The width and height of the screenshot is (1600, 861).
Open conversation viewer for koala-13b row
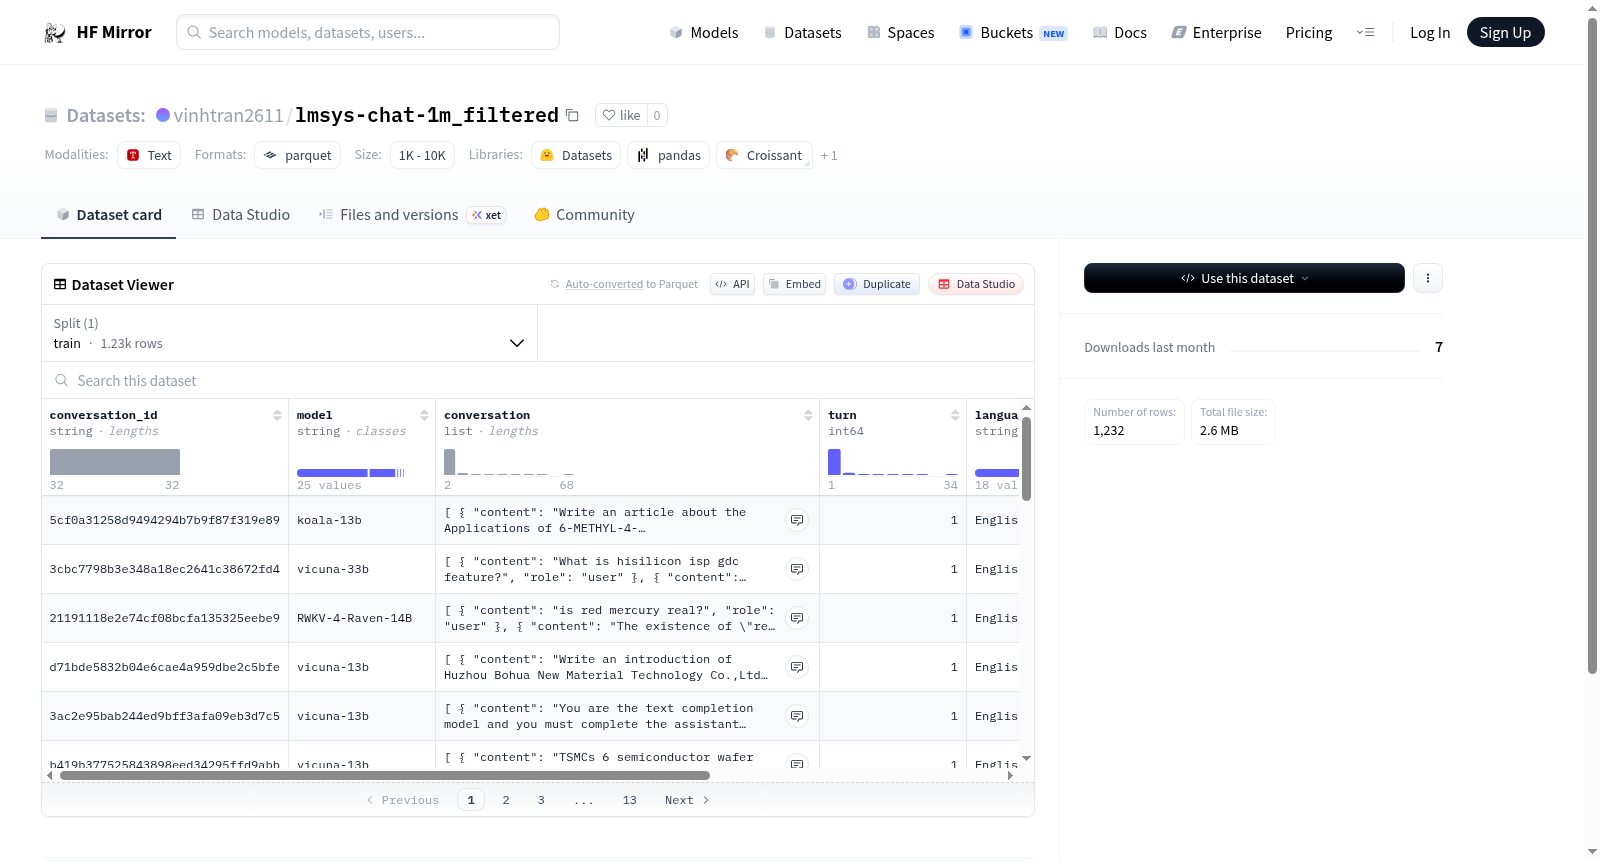point(797,520)
